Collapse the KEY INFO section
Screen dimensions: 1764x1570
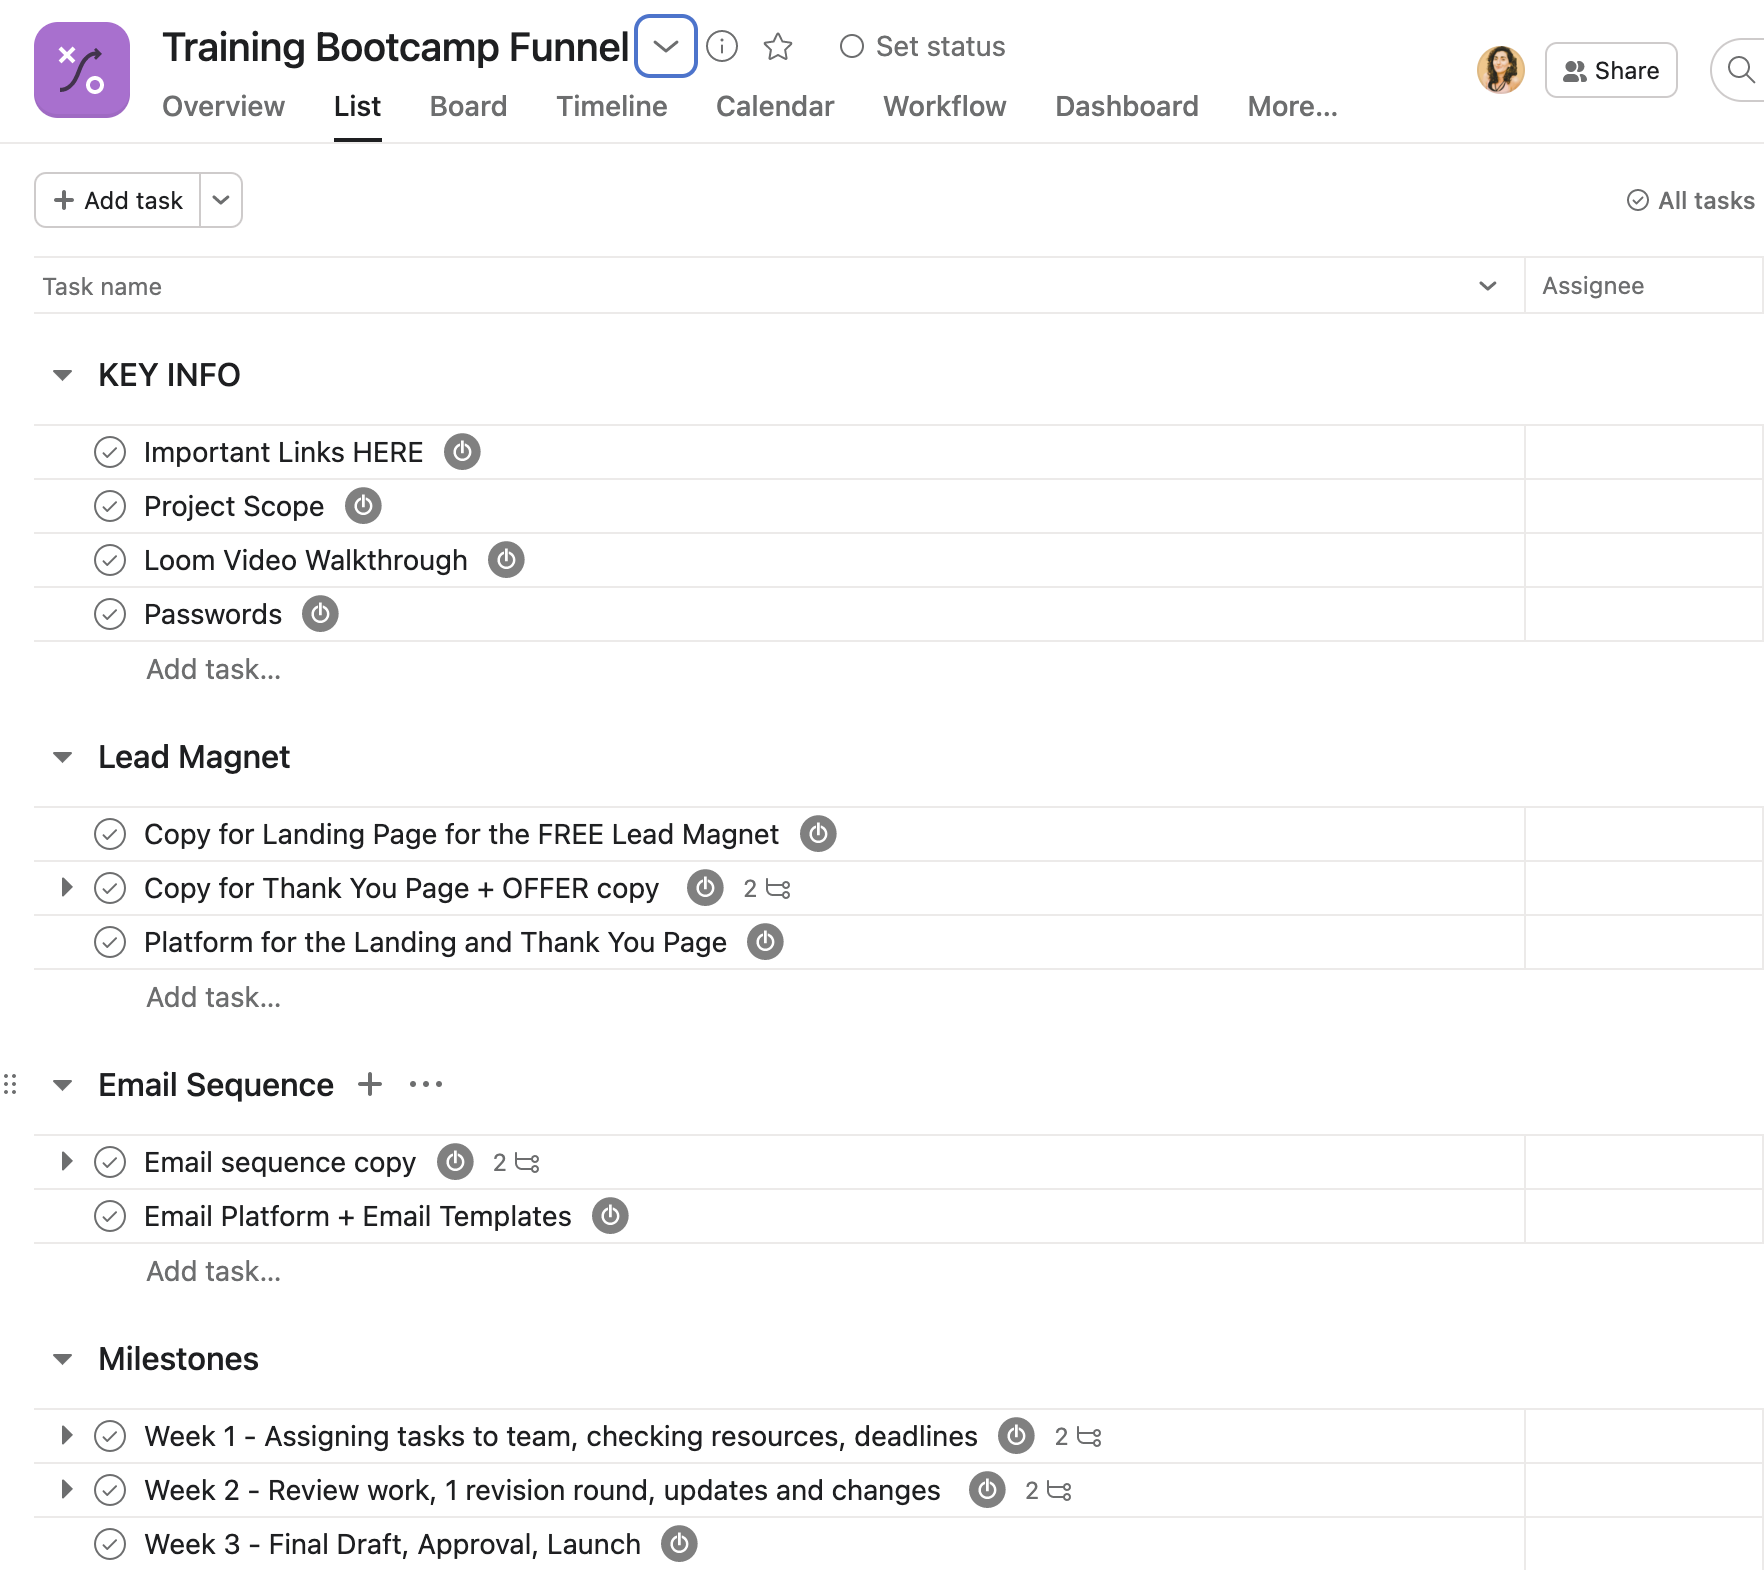62,375
